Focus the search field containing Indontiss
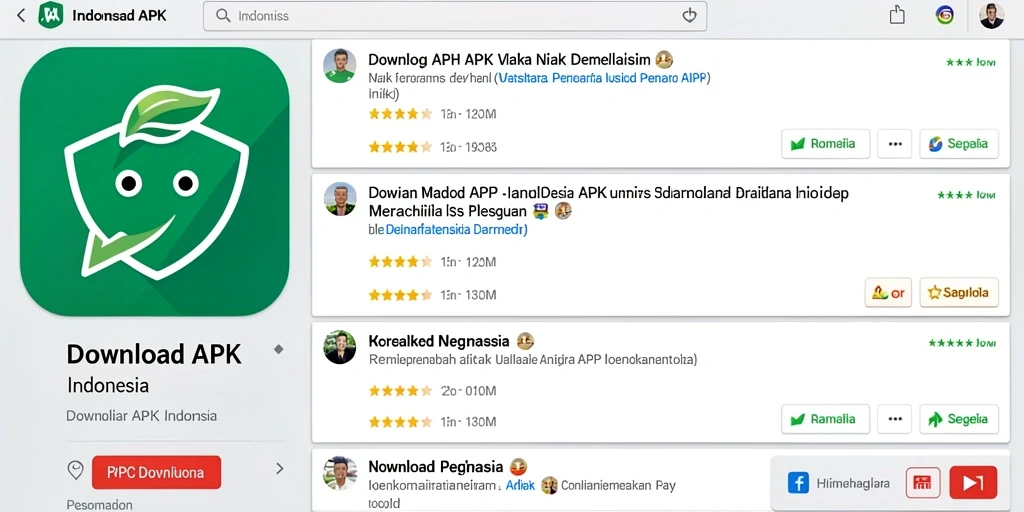Viewport: 1024px width, 512px height. pyautogui.click(x=455, y=16)
